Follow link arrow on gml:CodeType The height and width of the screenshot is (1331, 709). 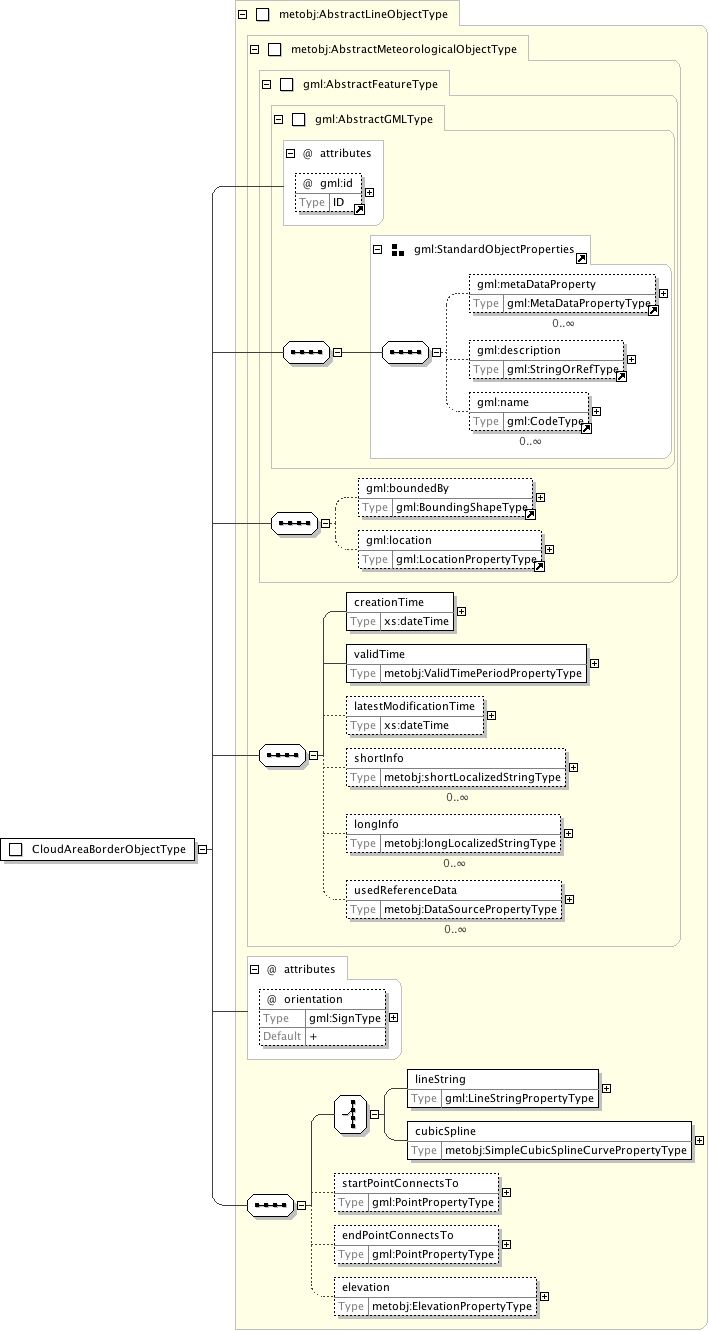click(x=586, y=428)
